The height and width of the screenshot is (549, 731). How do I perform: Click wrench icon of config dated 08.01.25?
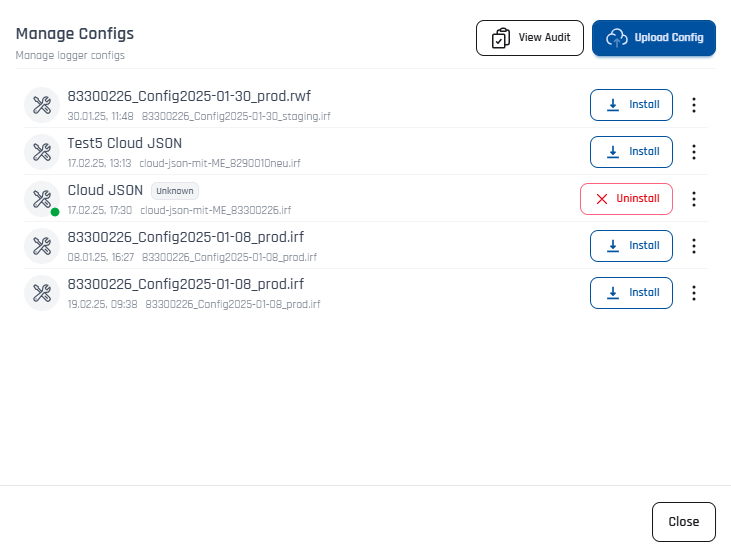point(42,245)
